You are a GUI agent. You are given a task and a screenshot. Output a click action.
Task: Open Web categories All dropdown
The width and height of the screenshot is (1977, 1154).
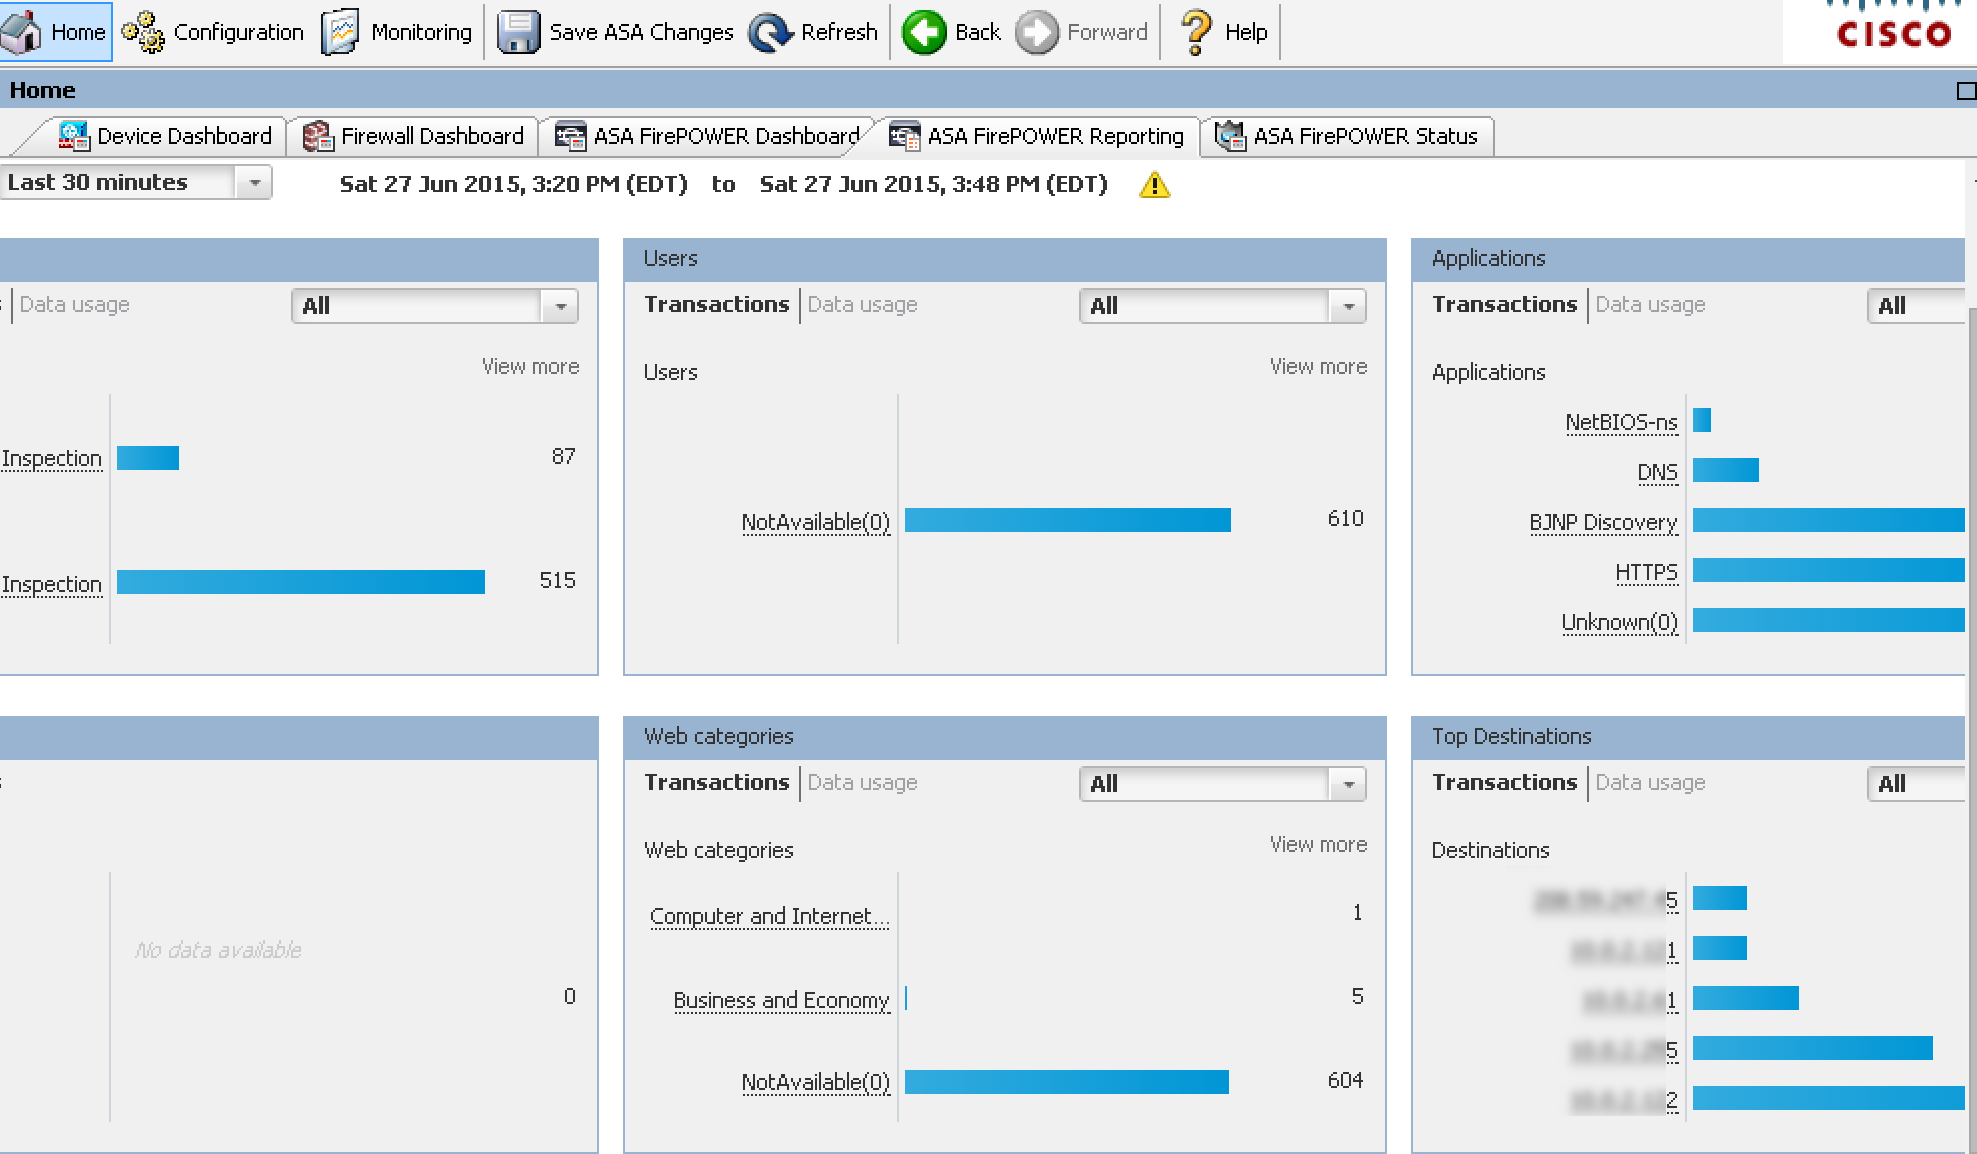click(1348, 785)
